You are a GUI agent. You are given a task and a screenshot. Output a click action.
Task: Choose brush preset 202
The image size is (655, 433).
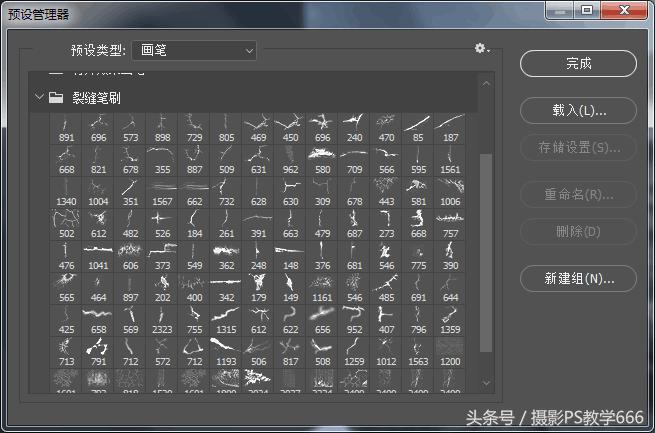162,289
